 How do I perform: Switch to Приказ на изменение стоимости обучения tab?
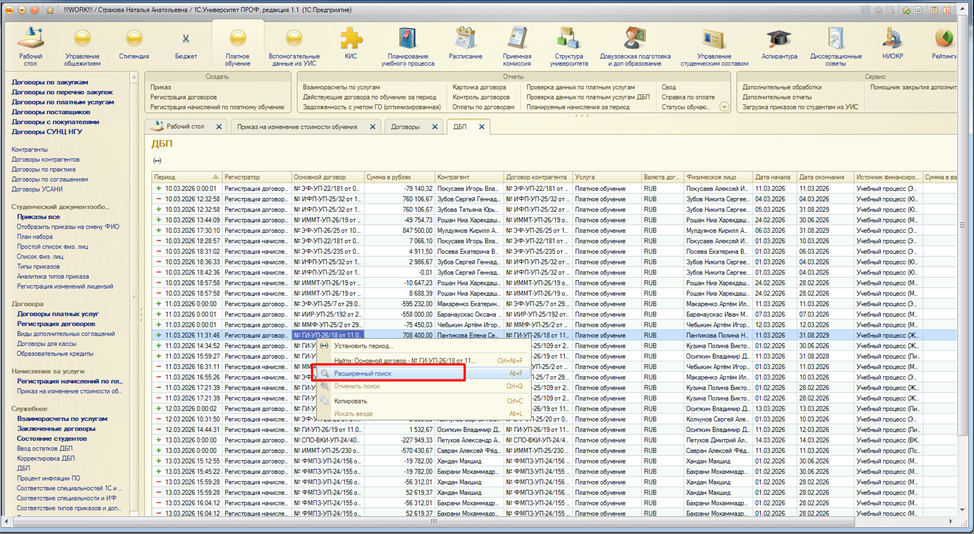pos(309,127)
